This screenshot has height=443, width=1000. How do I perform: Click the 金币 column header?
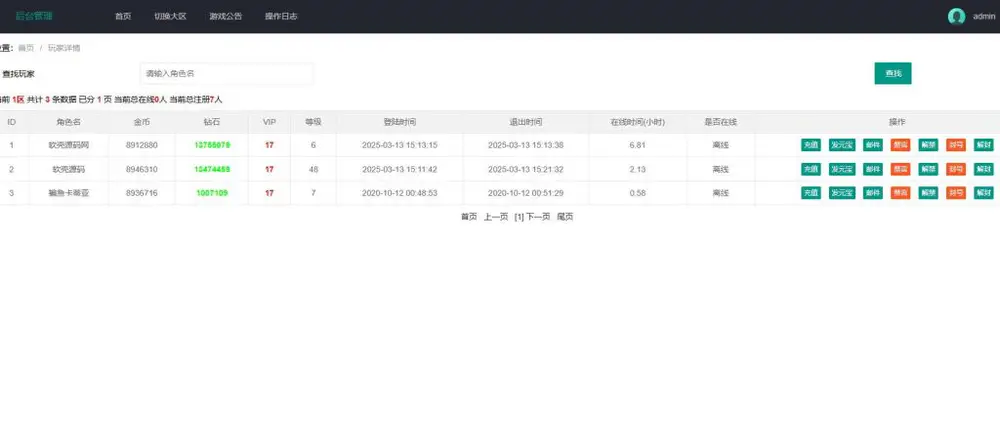[x=142, y=122]
